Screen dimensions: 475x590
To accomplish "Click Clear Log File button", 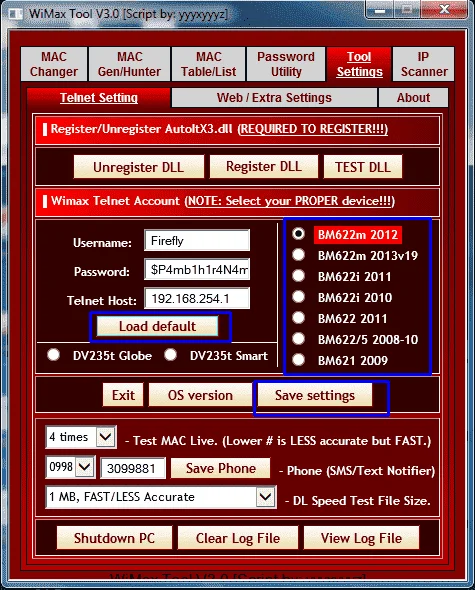I will tap(238, 538).
